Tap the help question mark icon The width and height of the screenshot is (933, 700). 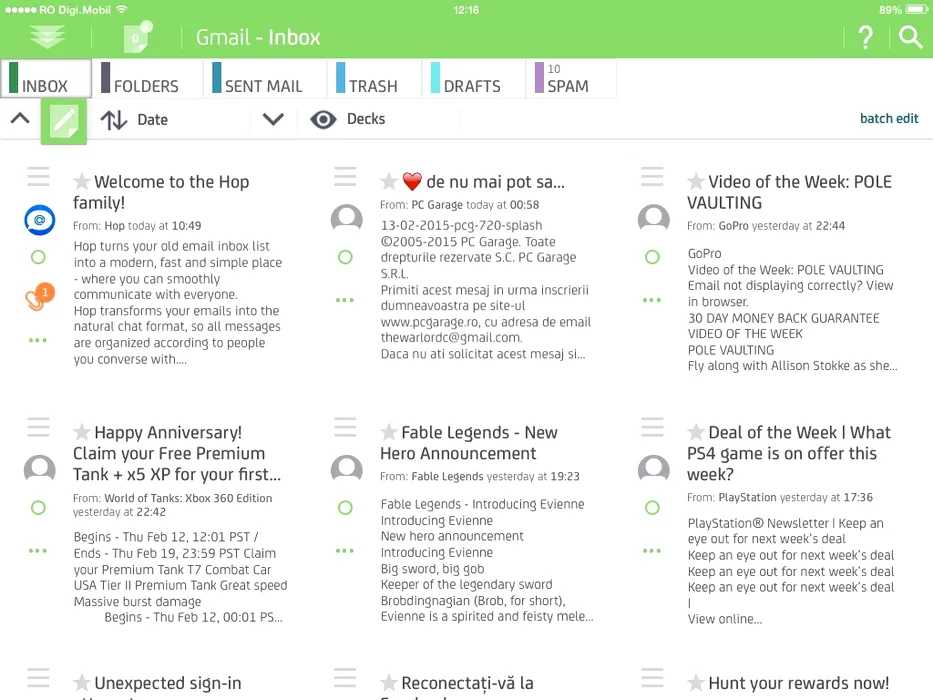click(x=866, y=38)
